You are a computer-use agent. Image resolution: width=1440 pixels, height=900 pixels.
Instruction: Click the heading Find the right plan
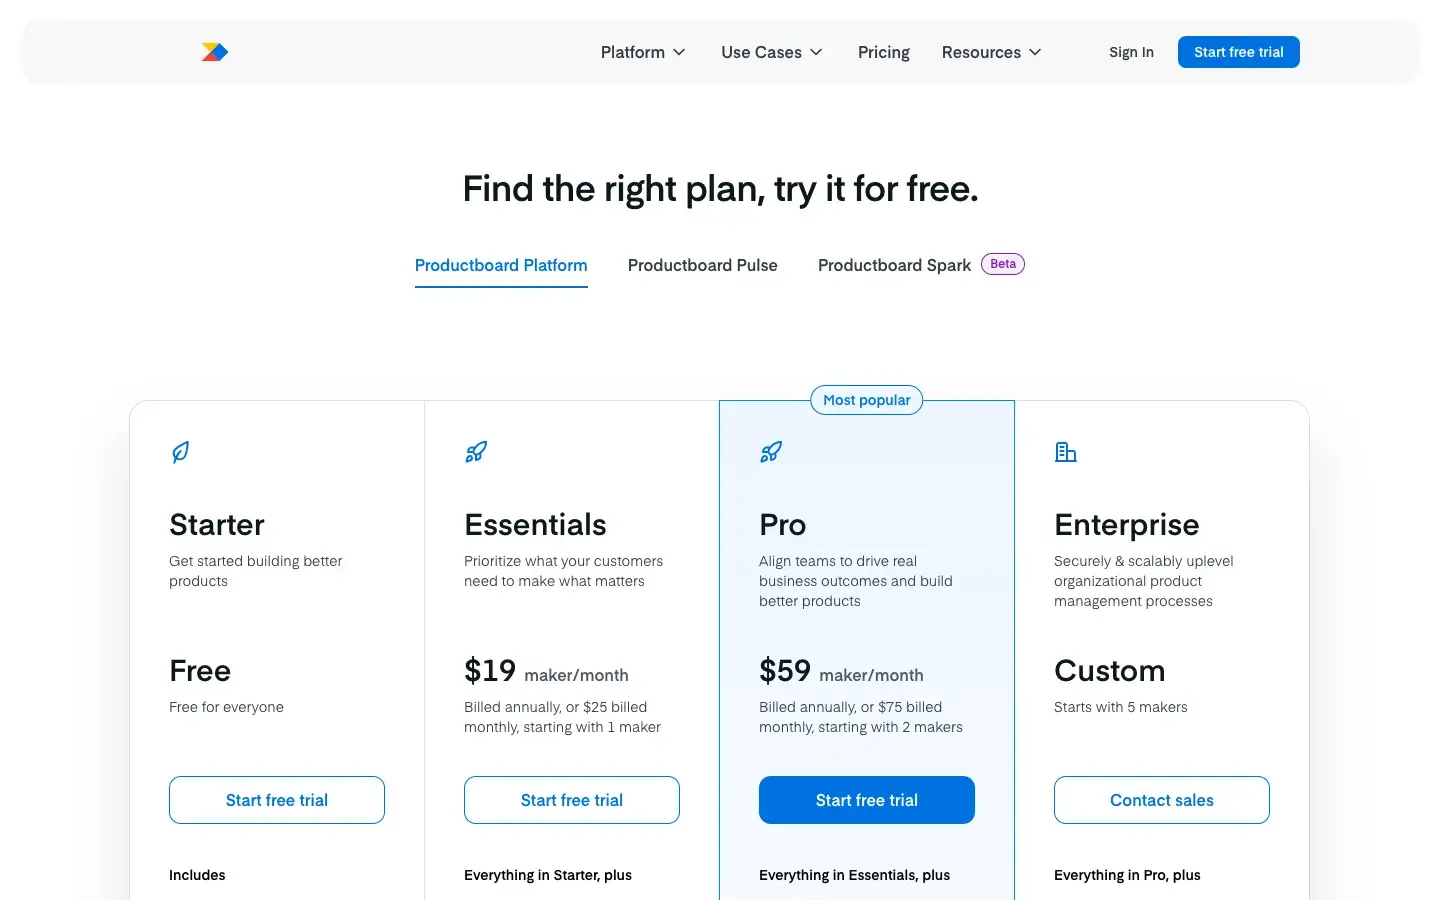point(720,188)
